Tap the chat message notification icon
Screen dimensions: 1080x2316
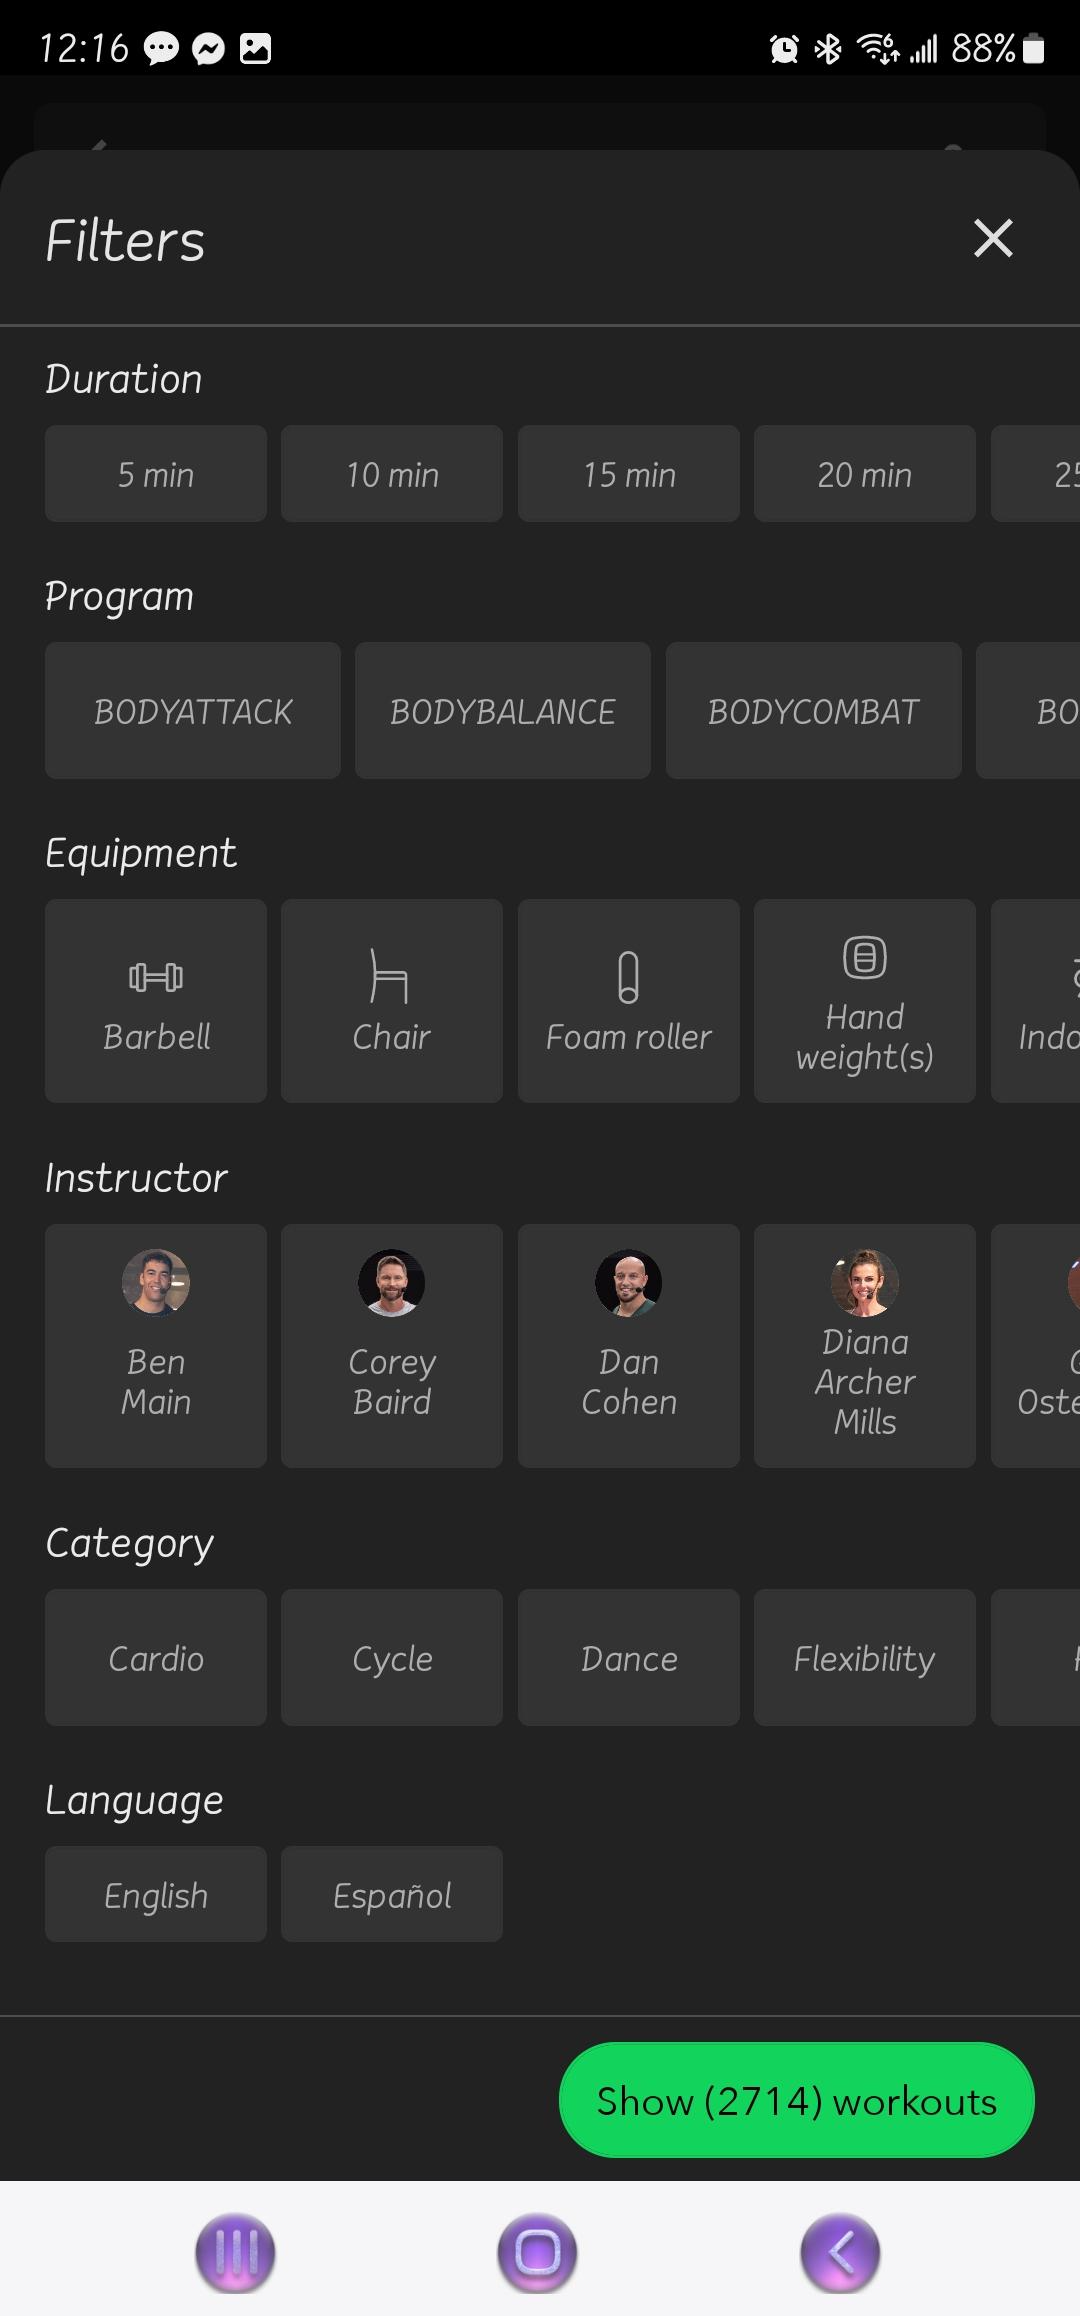(x=162, y=49)
